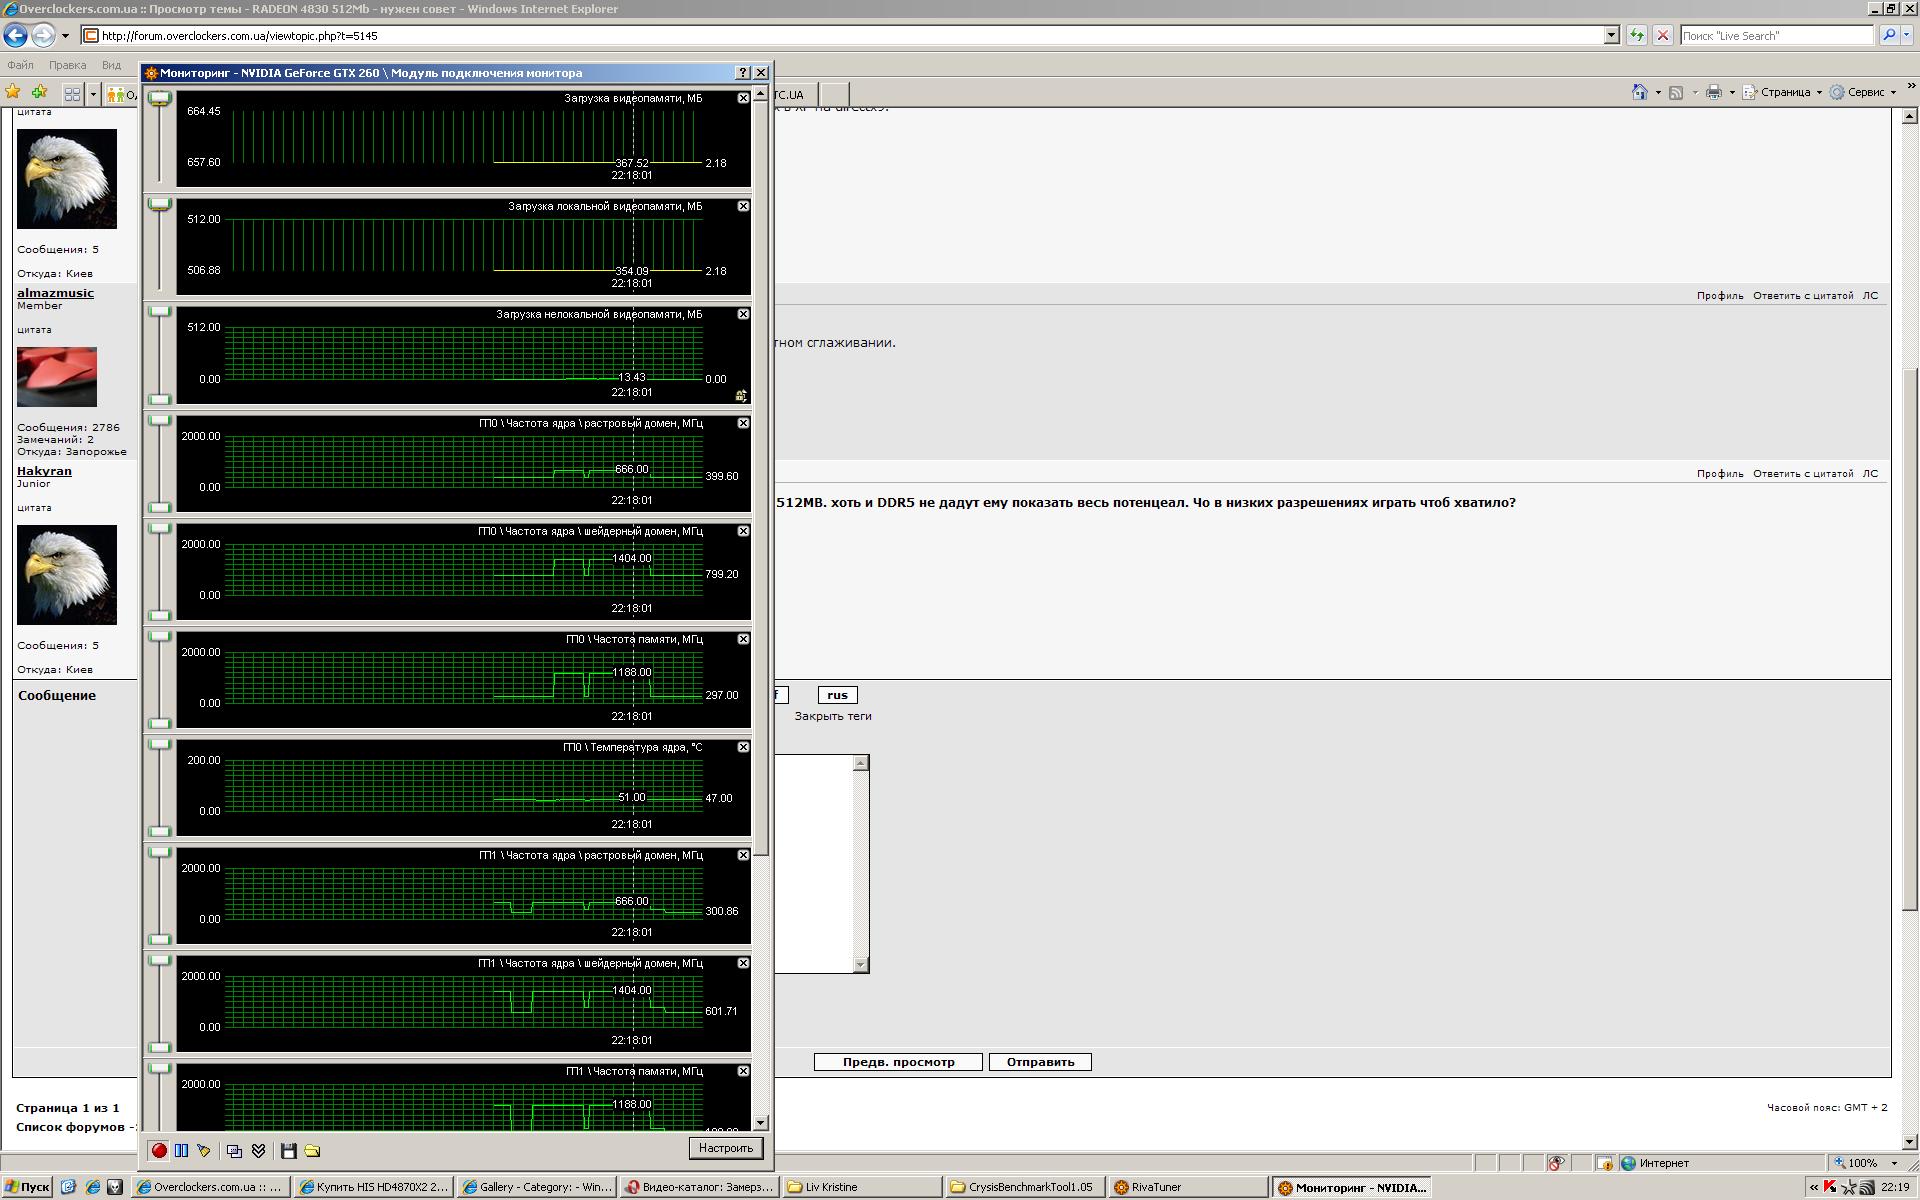The height and width of the screenshot is (1200, 1920).
Task: Click the Refresh page icon
Action: pyautogui.click(x=1636, y=36)
